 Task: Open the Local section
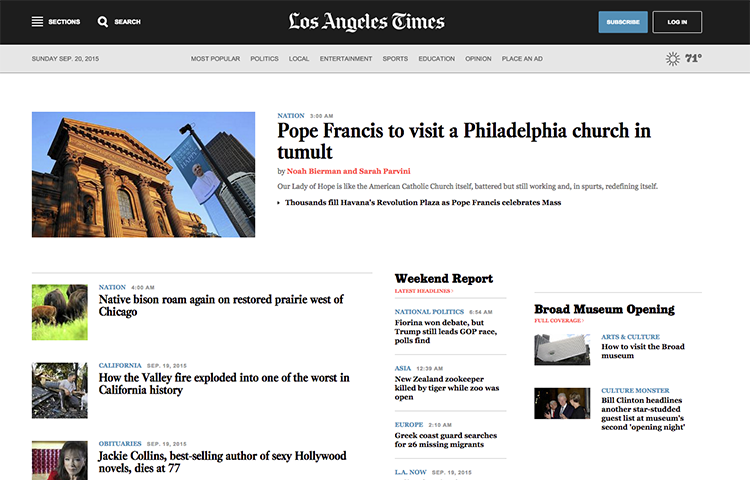(x=299, y=59)
